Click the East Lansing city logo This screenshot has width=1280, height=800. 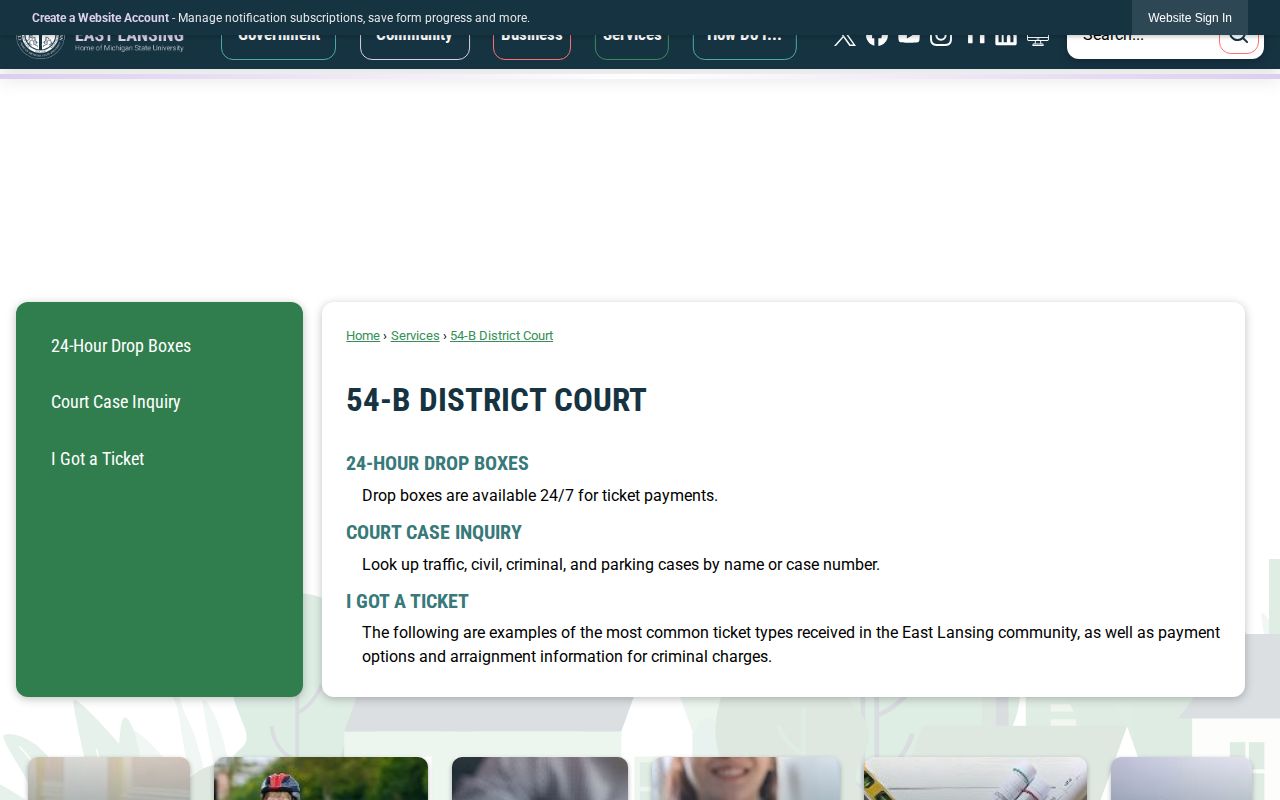point(100,47)
